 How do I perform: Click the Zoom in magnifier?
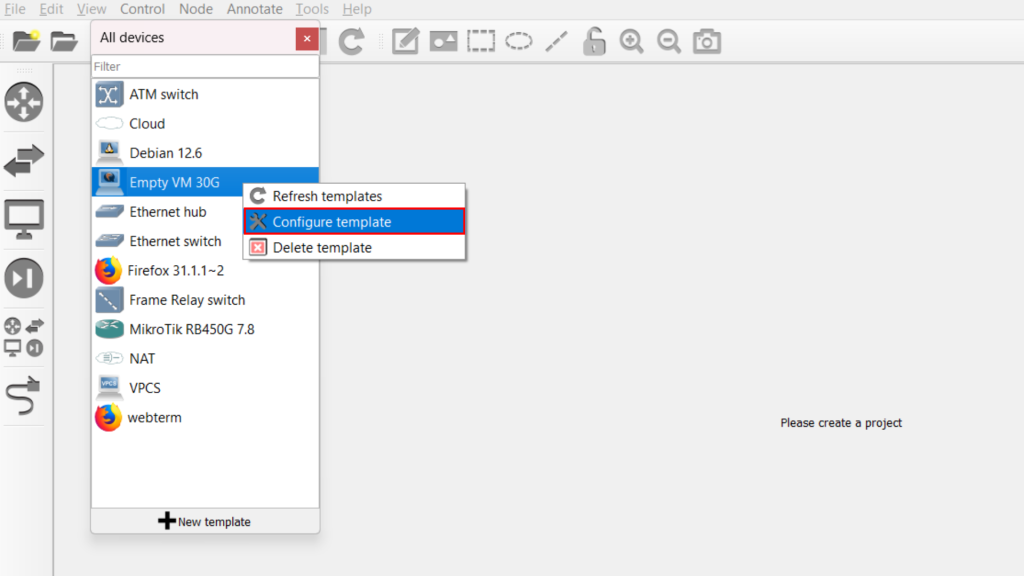click(631, 41)
